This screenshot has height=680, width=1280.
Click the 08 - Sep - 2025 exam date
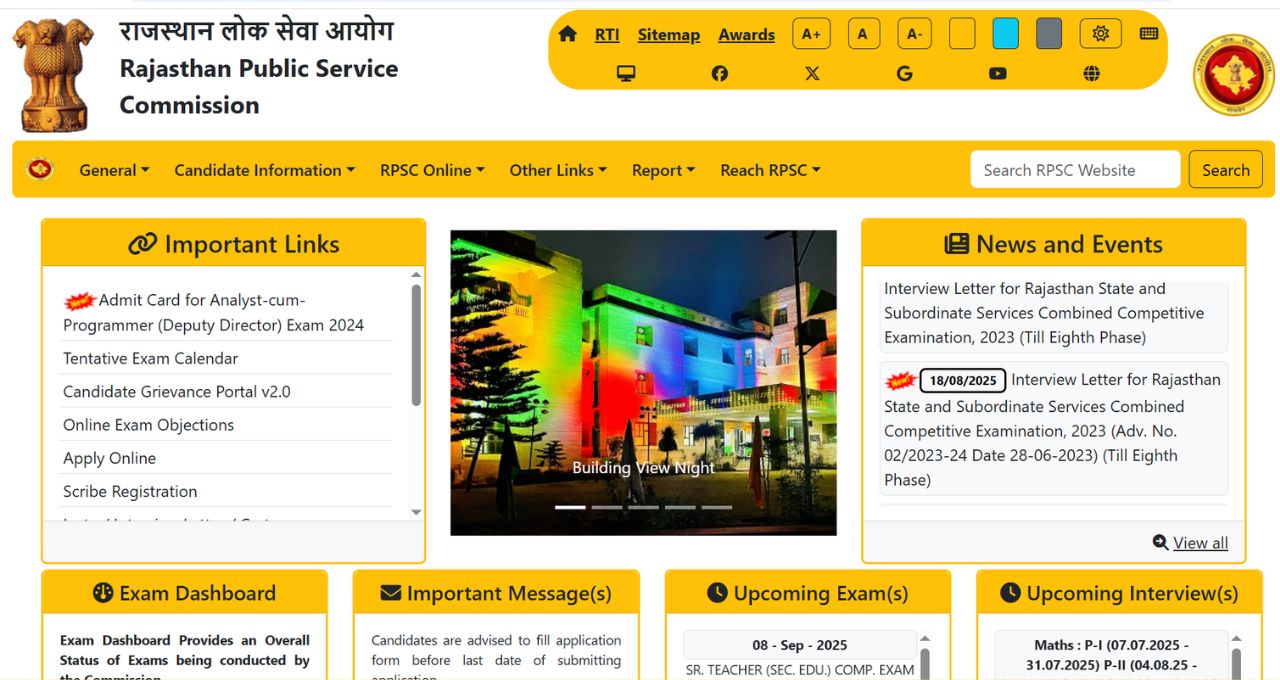click(x=799, y=645)
